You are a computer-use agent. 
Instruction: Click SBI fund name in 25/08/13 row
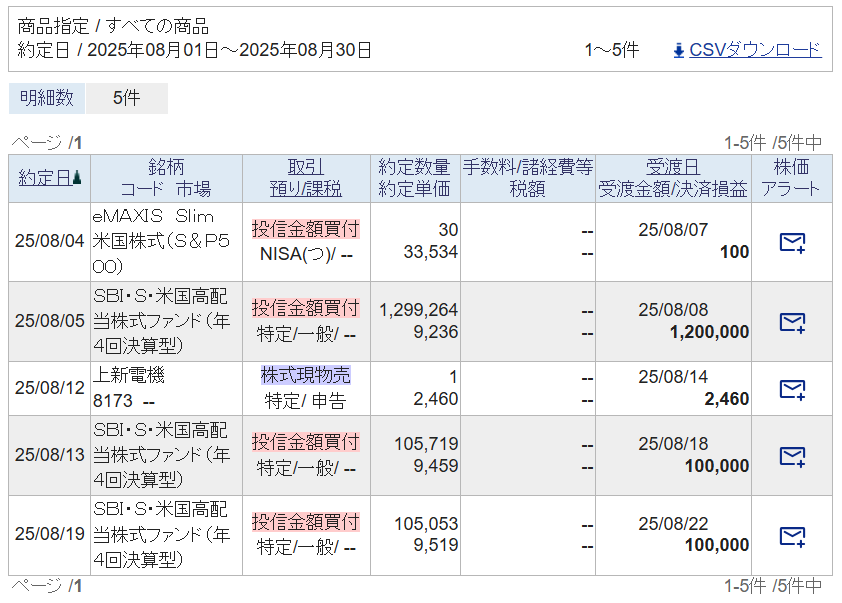pos(161,455)
